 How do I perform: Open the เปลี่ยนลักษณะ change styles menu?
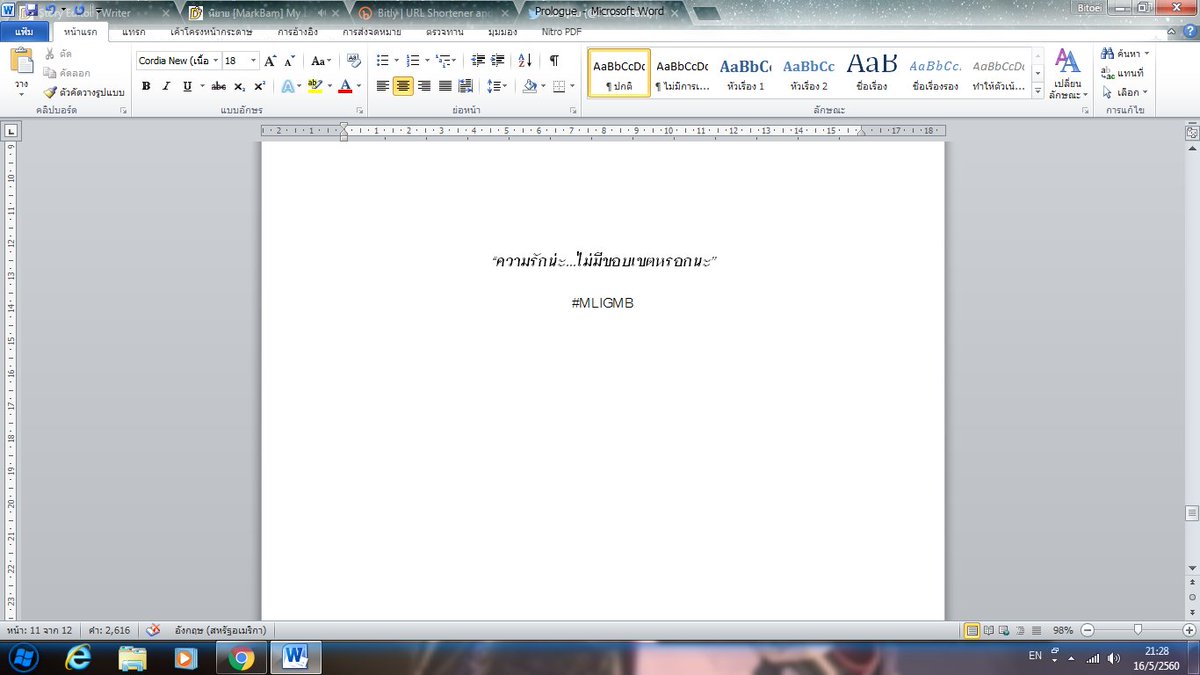click(x=1068, y=74)
